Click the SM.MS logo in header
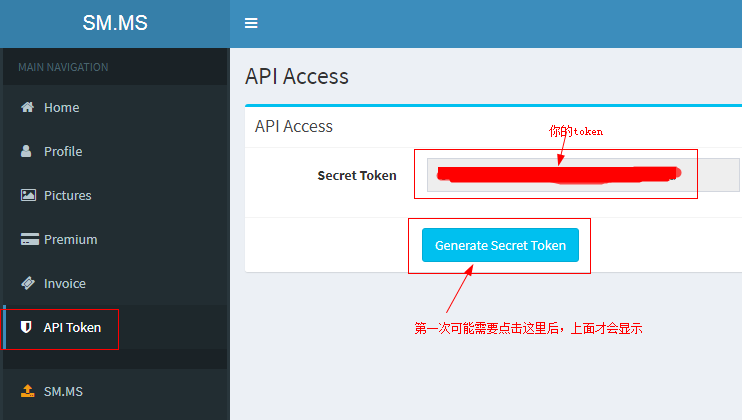Image resolution: width=742 pixels, height=420 pixels. (115, 23)
